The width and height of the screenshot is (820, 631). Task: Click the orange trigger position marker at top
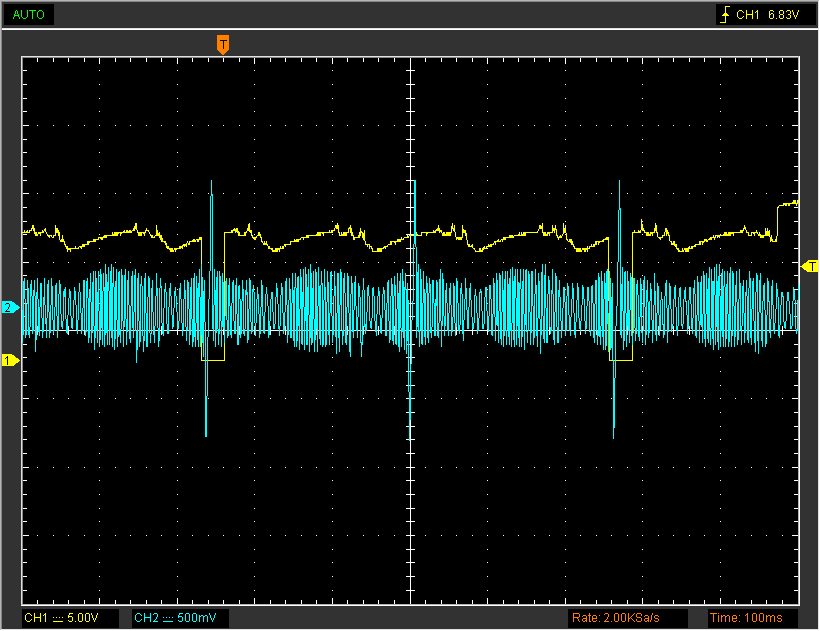point(222,44)
